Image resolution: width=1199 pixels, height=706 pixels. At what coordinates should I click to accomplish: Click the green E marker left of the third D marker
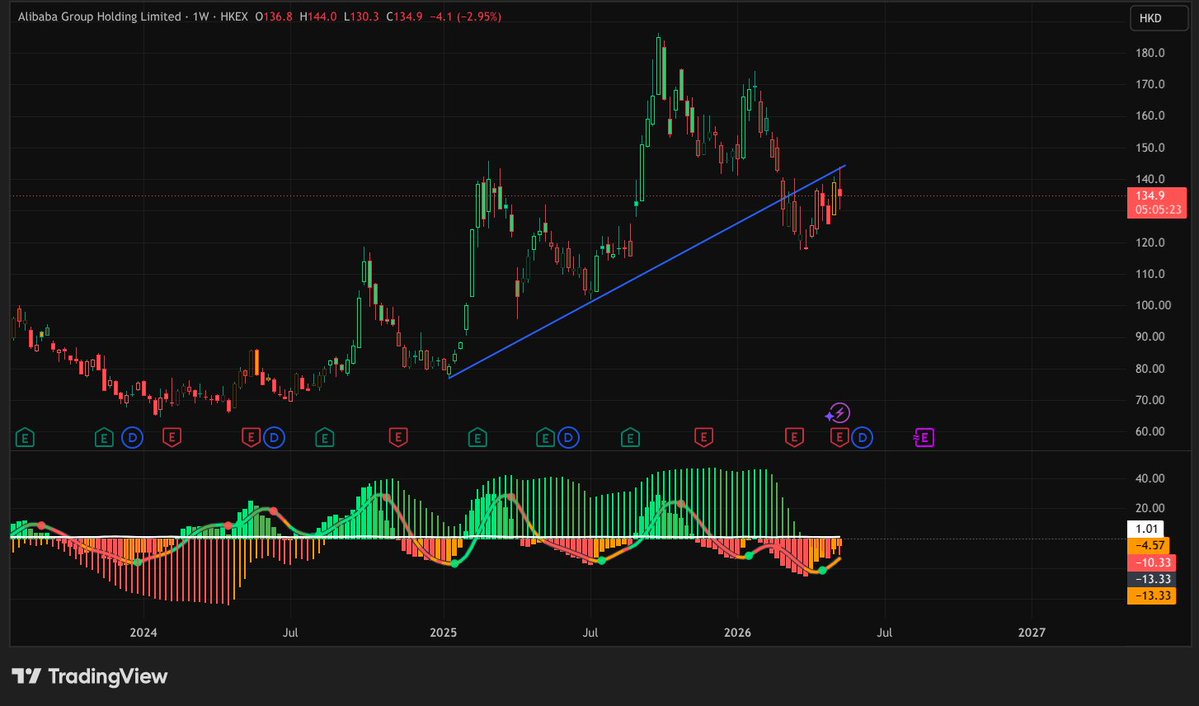click(544, 438)
